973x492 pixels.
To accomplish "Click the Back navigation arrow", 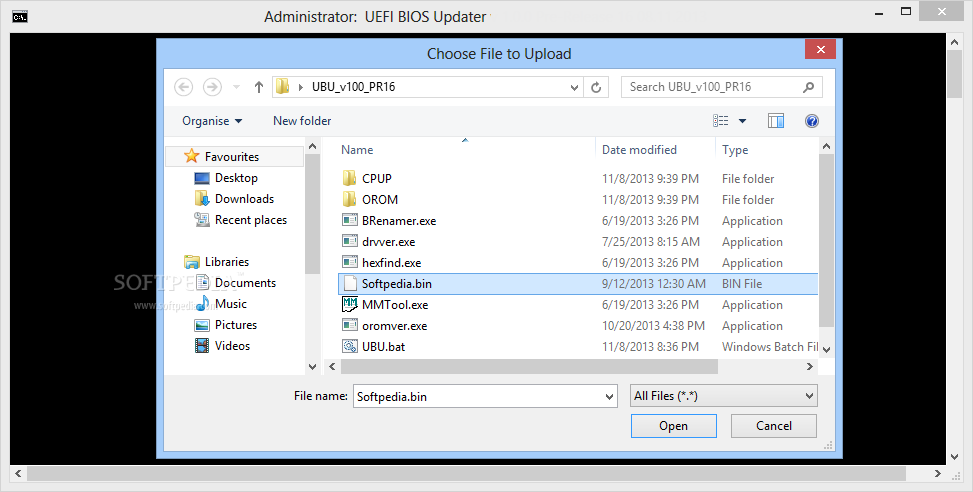I will click(183, 87).
